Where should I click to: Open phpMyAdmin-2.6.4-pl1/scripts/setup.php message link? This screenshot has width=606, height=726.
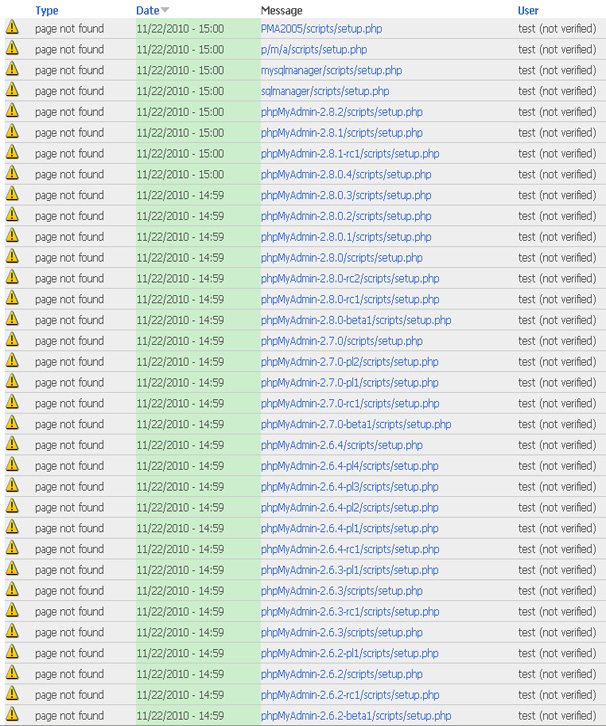pyautogui.click(x=349, y=528)
